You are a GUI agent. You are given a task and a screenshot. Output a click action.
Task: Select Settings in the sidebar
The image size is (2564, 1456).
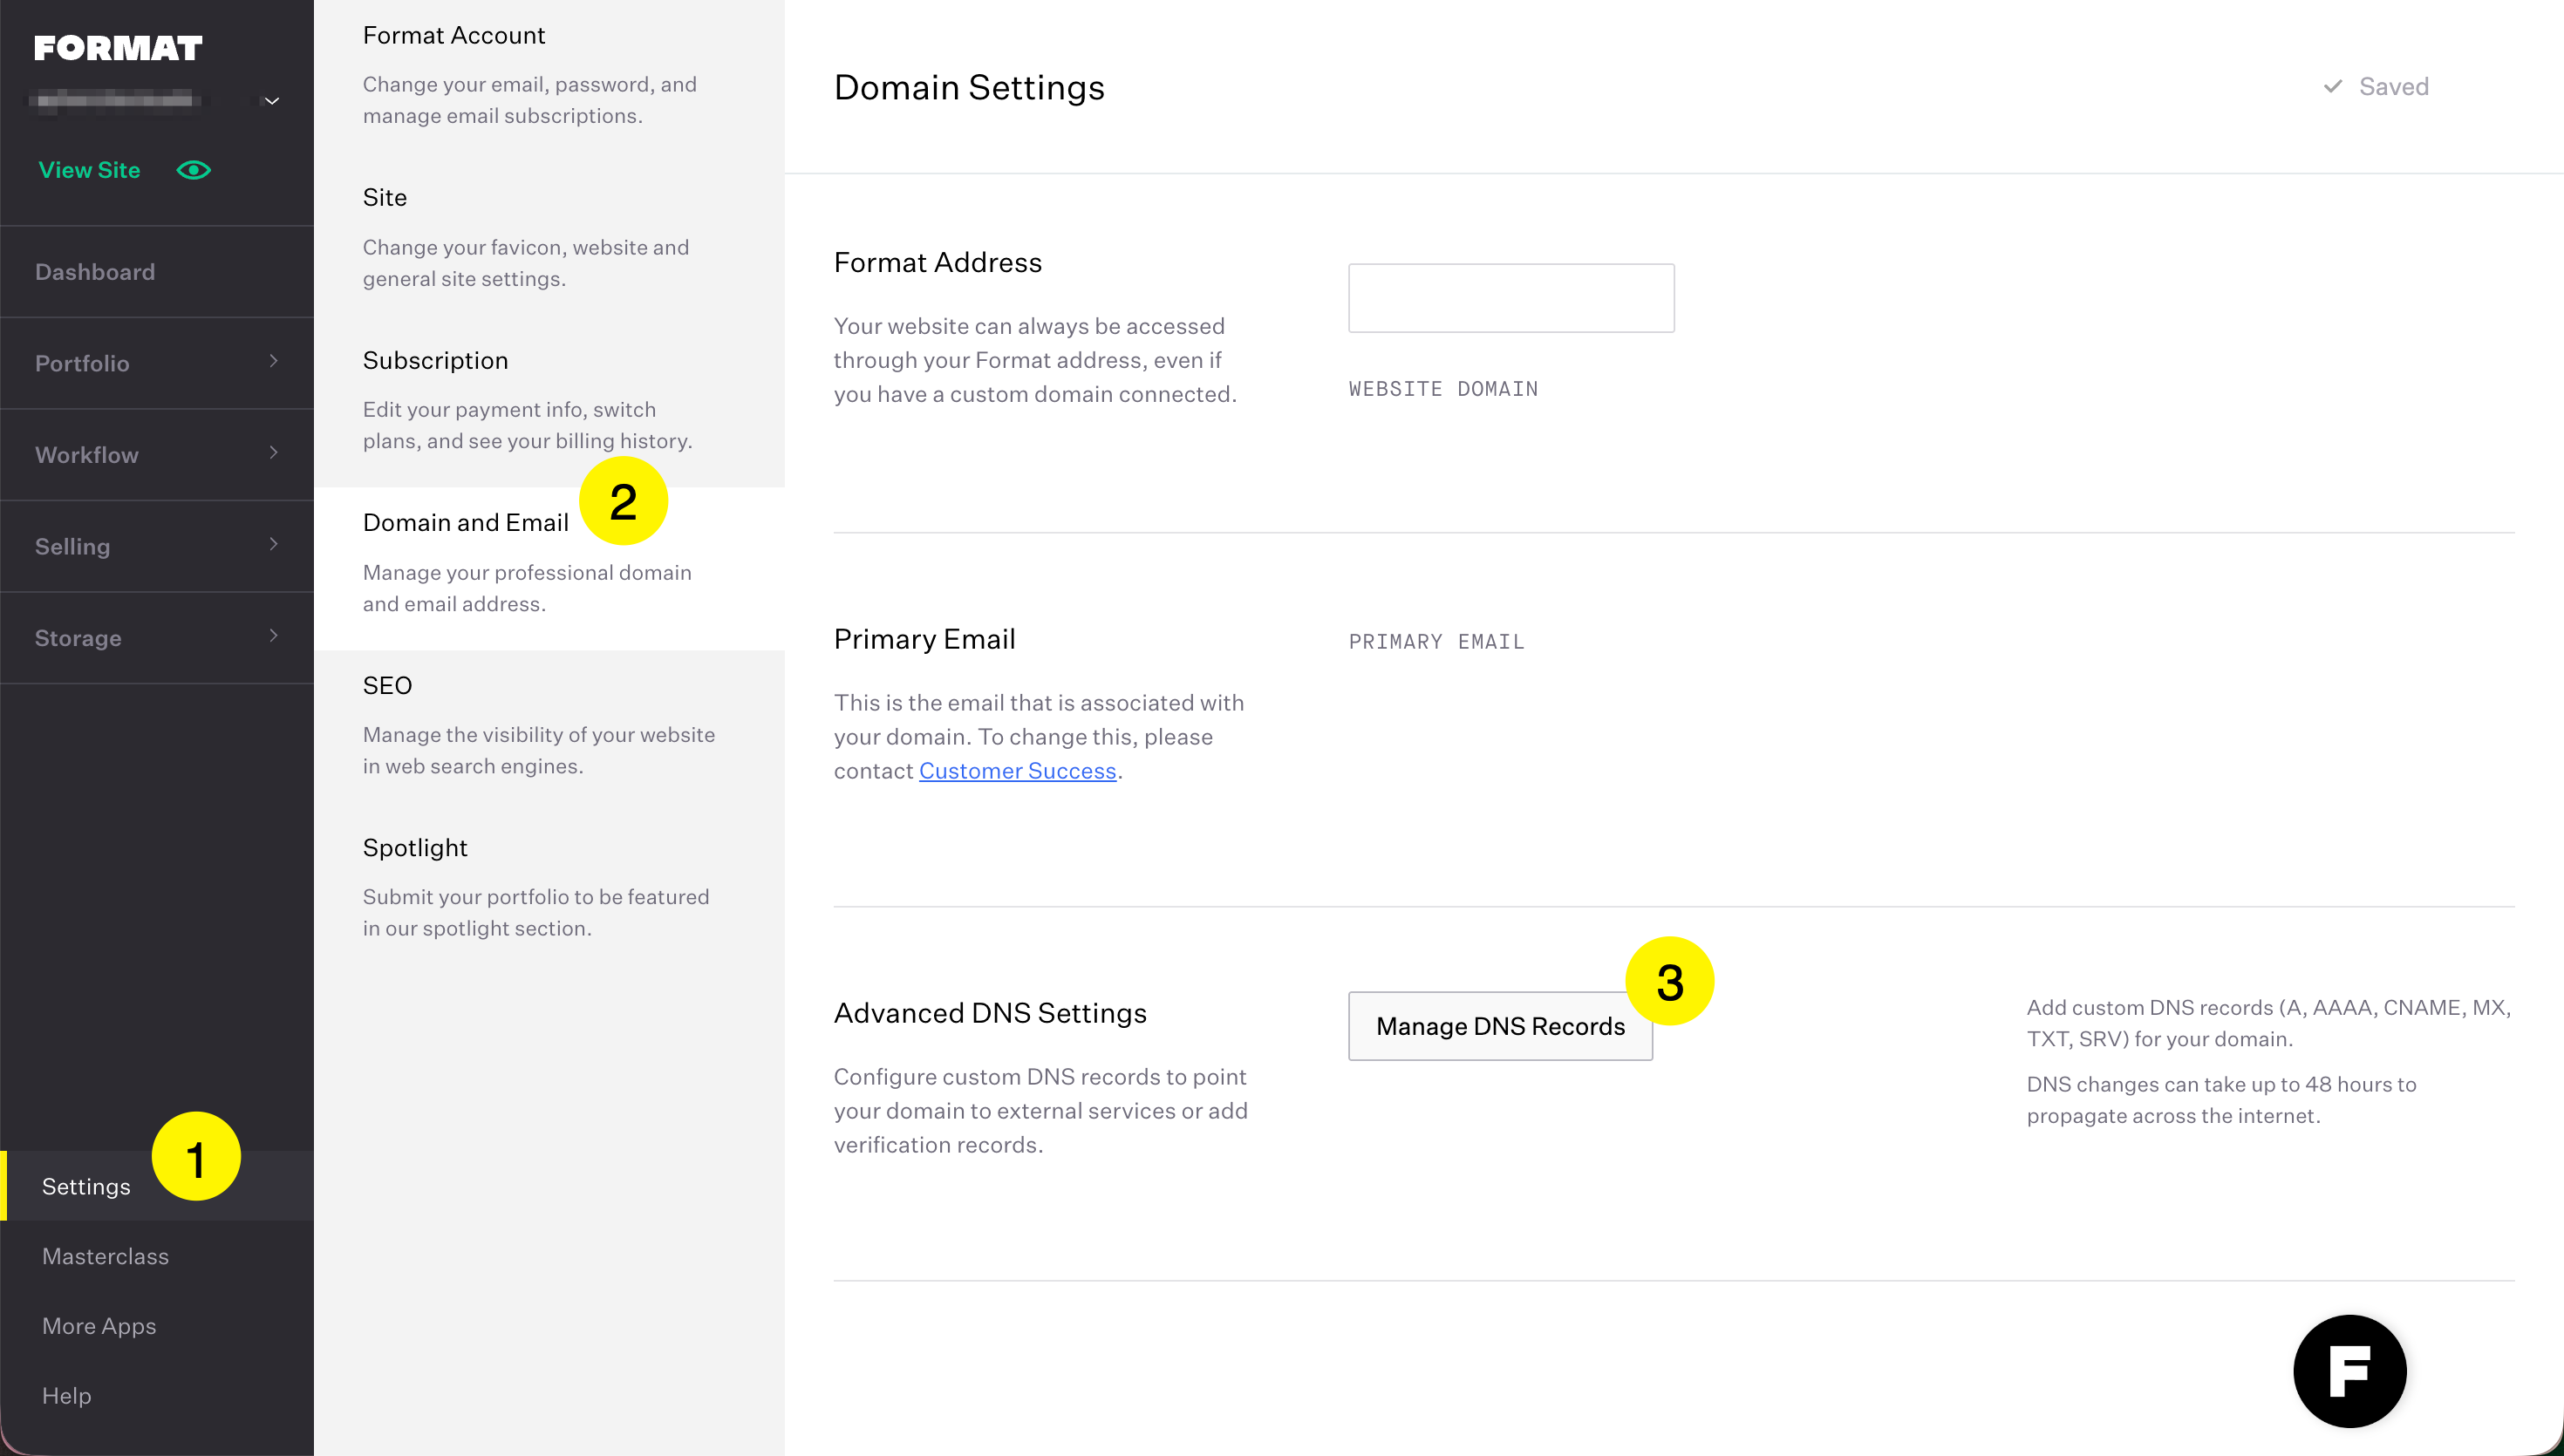tap(86, 1186)
